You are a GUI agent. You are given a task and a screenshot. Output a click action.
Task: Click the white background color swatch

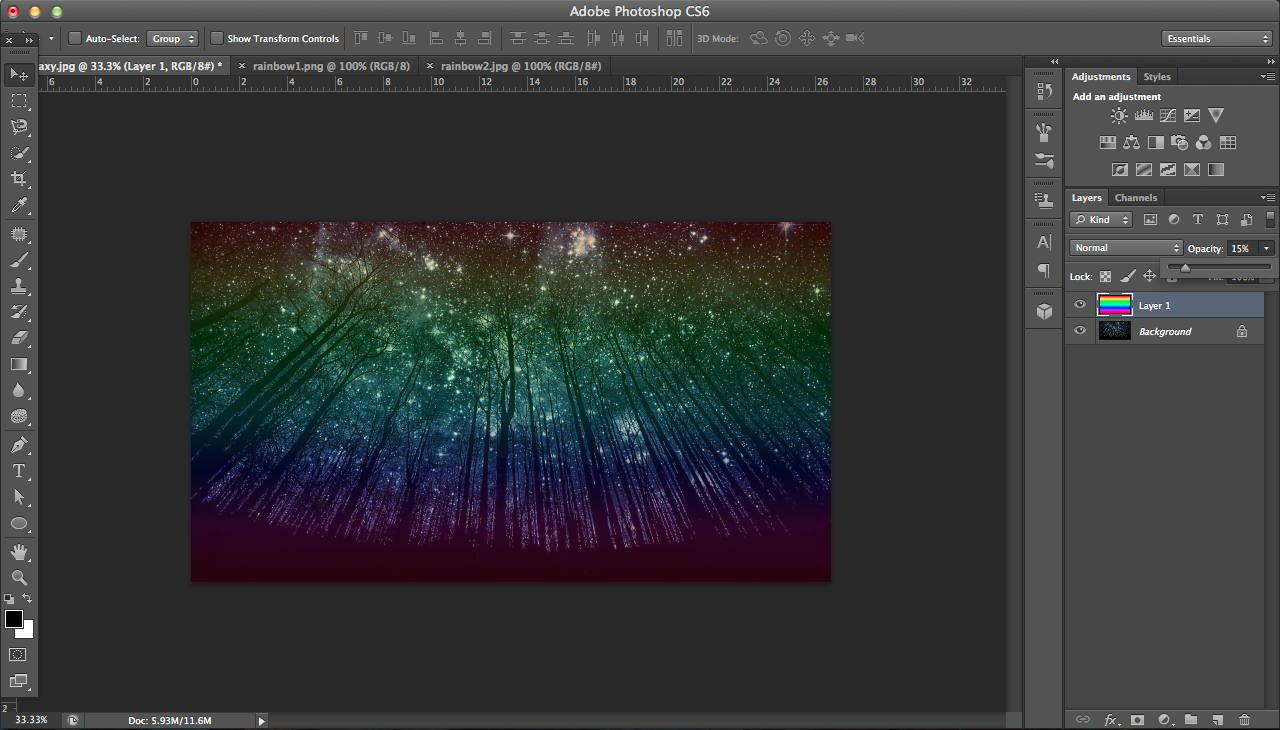pyautogui.click(x=28, y=631)
